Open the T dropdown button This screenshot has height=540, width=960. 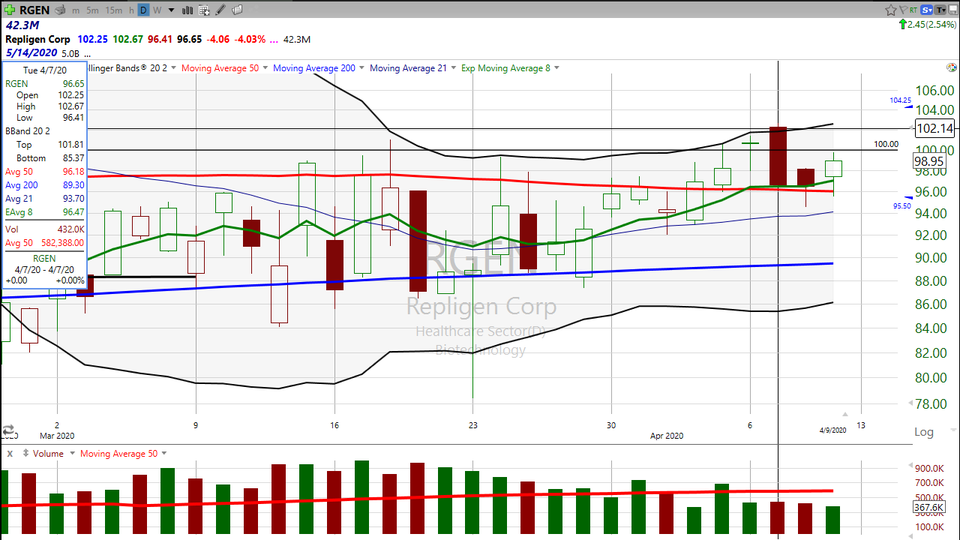point(940,10)
